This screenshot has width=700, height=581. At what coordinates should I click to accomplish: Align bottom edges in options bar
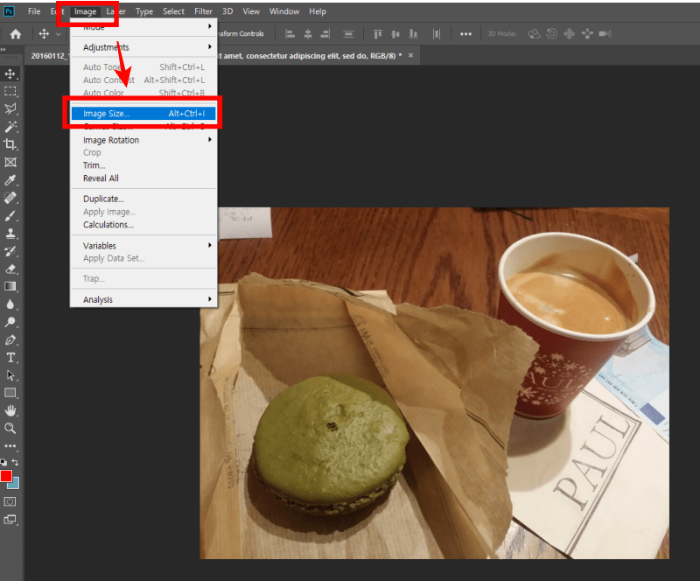pos(413,34)
